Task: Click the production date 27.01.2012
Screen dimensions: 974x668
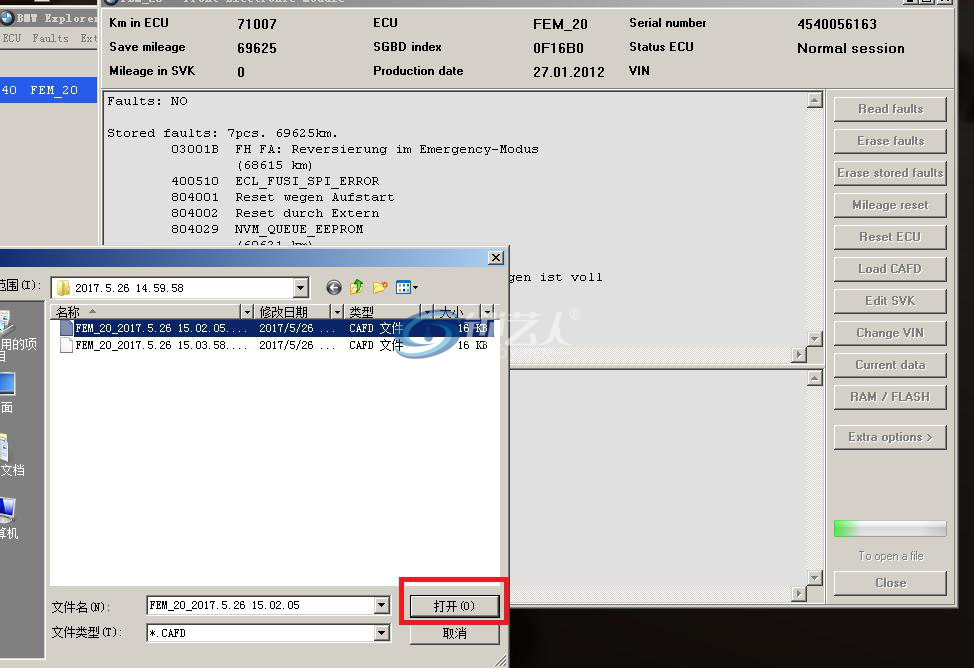Action: [x=568, y=72]
